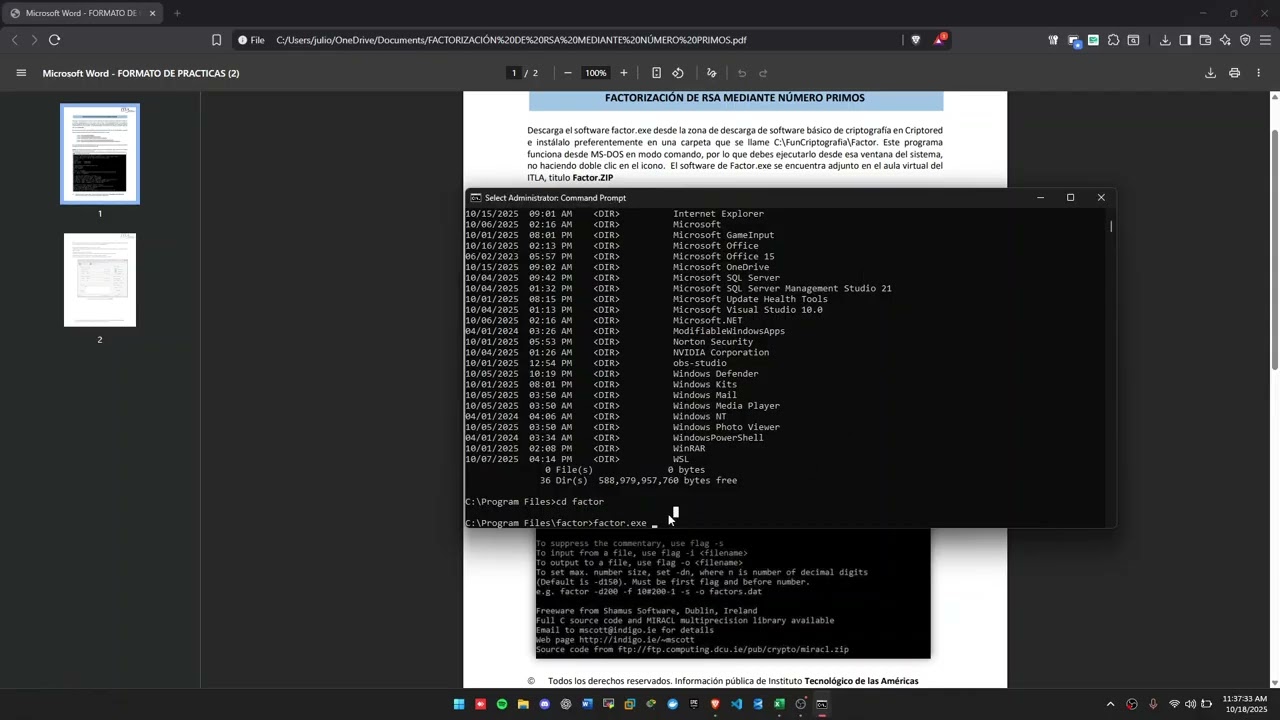The image size is (1280, 720).
Task: Click the fit to page icon
Action: [x=656, y=73]
